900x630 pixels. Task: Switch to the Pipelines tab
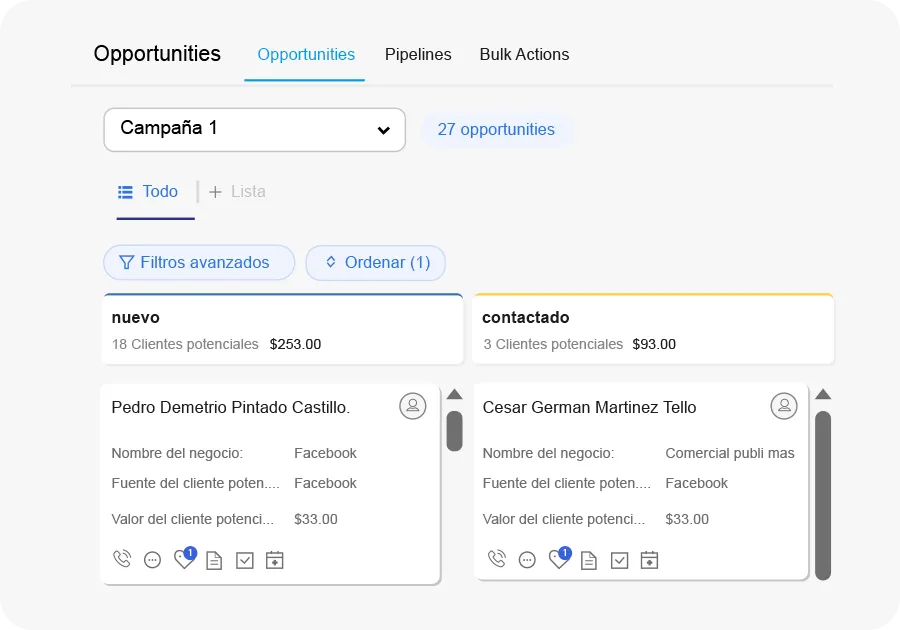coord(418,55)
